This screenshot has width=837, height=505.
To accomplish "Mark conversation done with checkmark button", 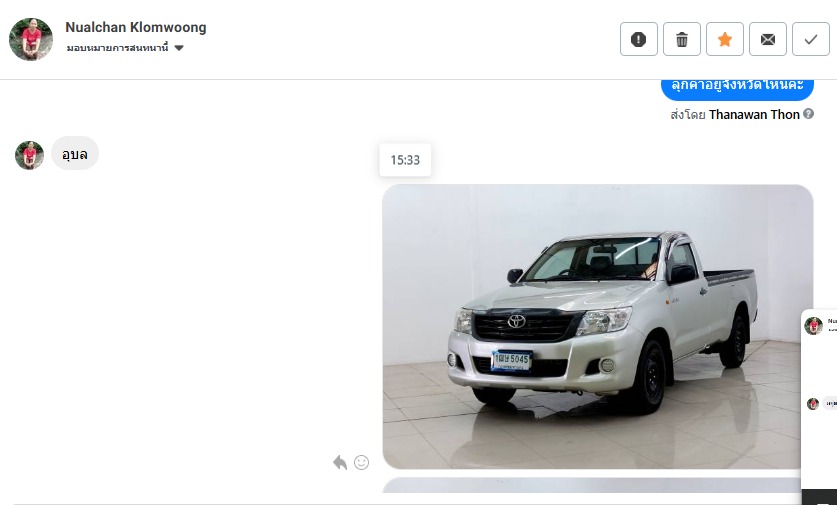I will pyautogui.click(x=810, y=39).
